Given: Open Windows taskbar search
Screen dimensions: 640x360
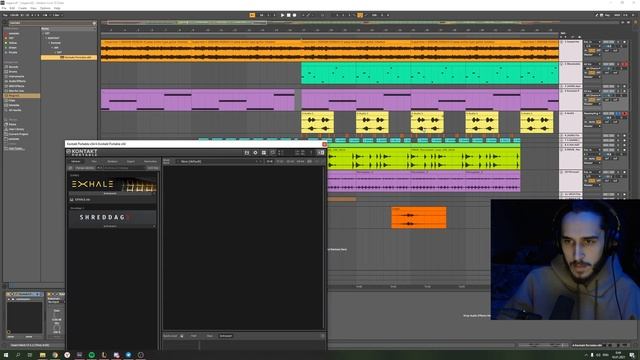Looking at the screenshot, I should click(x=18, y=355).
